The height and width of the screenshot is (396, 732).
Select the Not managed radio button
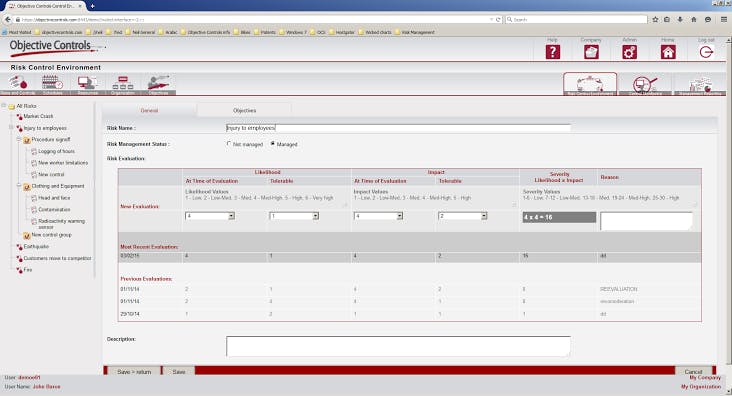pos(229,144)
